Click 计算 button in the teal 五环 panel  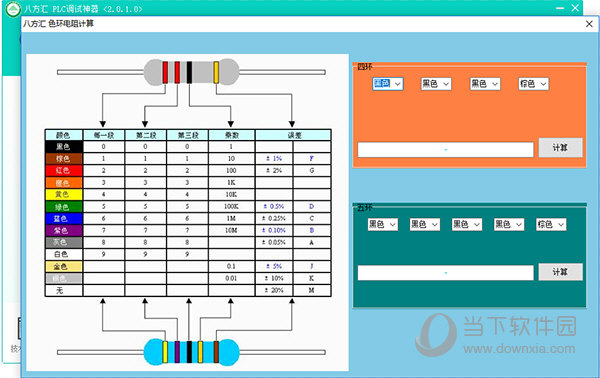[x=561, y=272]
